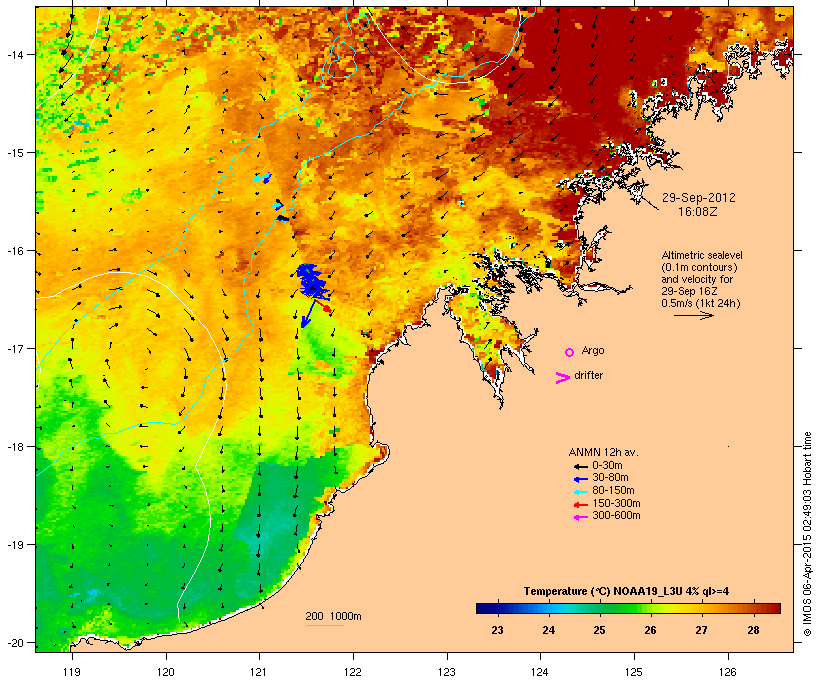Click the '24' colorbar tick label

tap(549, 630)
